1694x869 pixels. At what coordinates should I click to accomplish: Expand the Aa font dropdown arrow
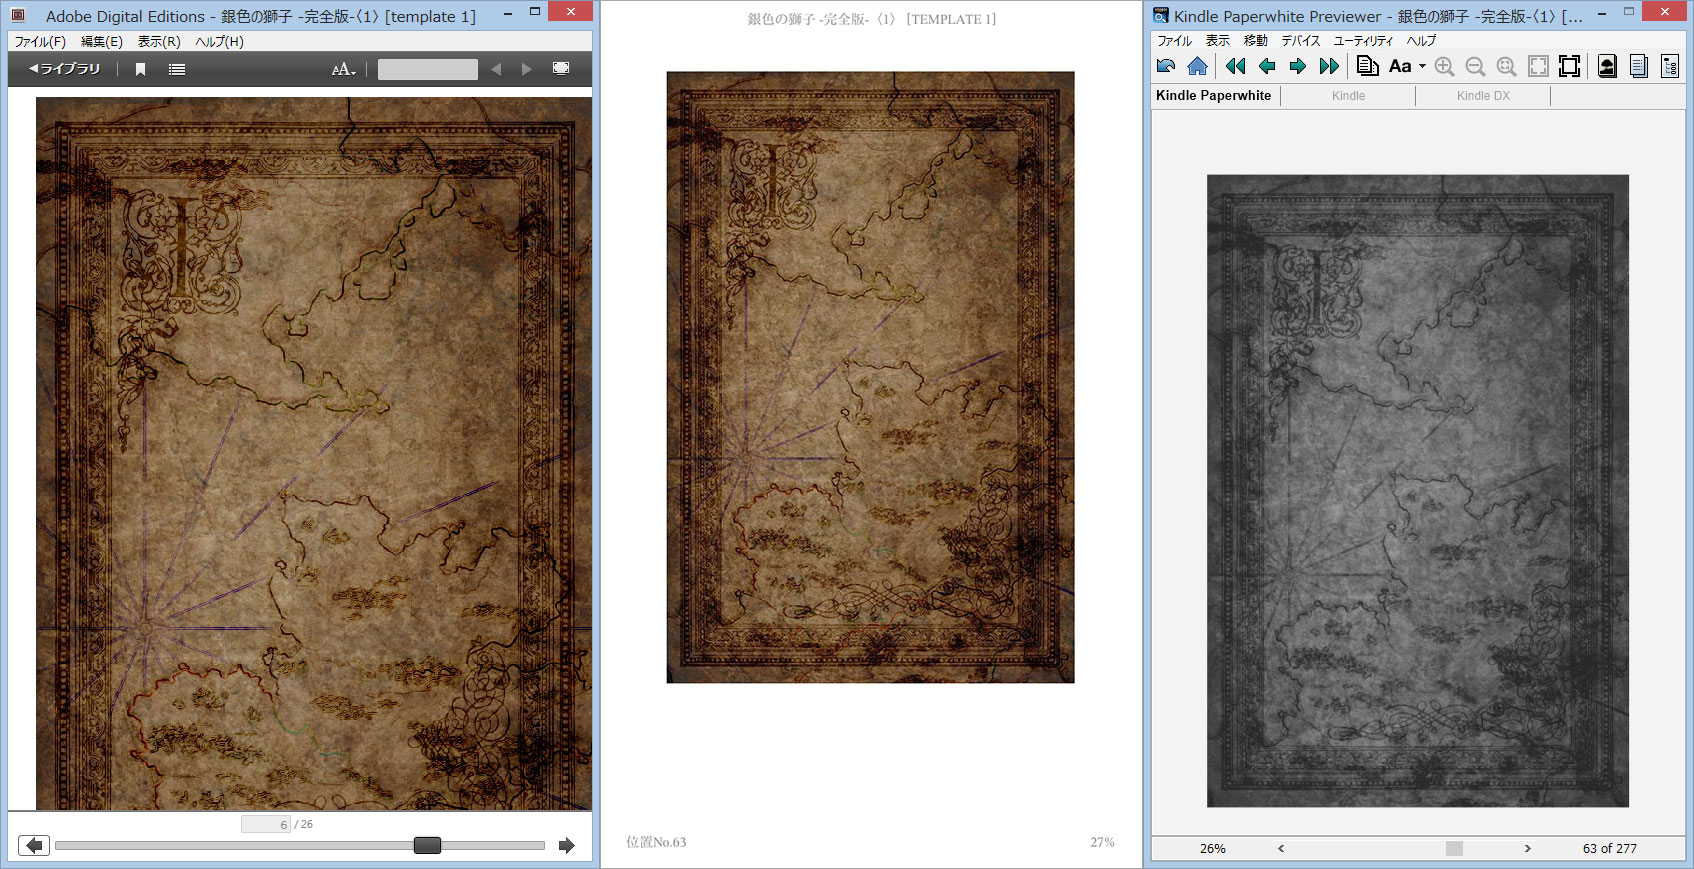[x=1422, y=67]
